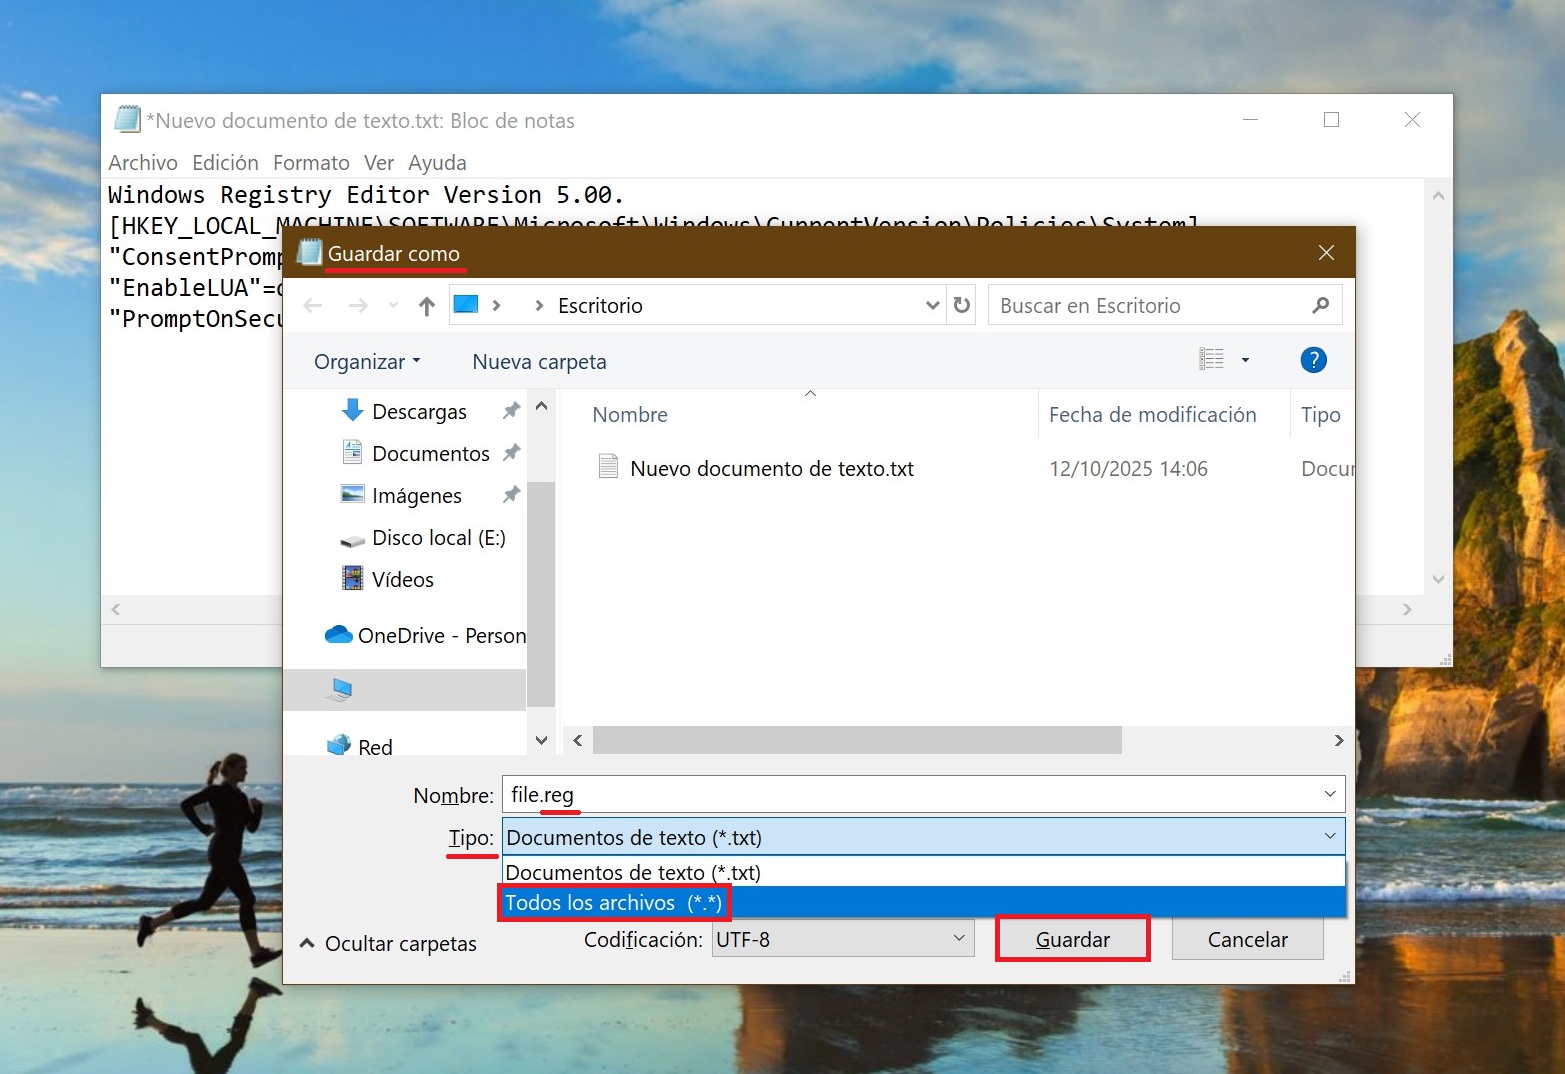The height and width of the screenshot is (1074, 1565).
Task: Open Disco local (E:) drive
Action: coord(438,538)
